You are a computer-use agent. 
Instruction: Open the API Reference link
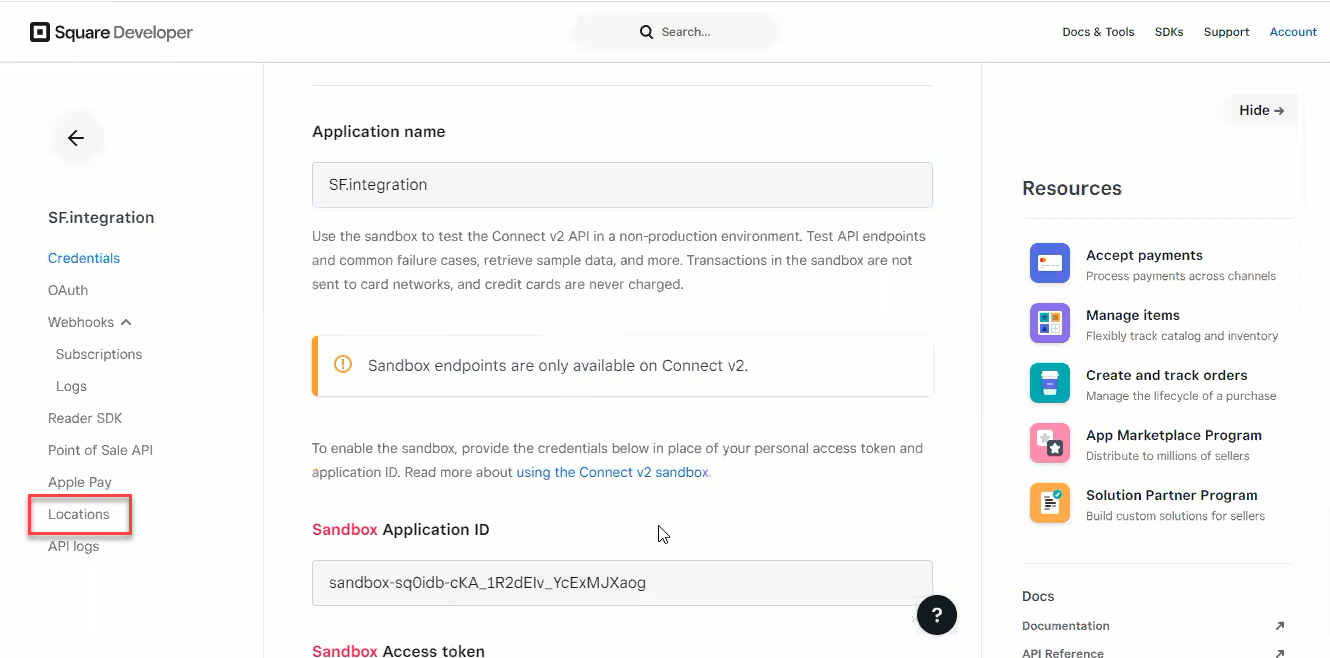point(1063,653)
